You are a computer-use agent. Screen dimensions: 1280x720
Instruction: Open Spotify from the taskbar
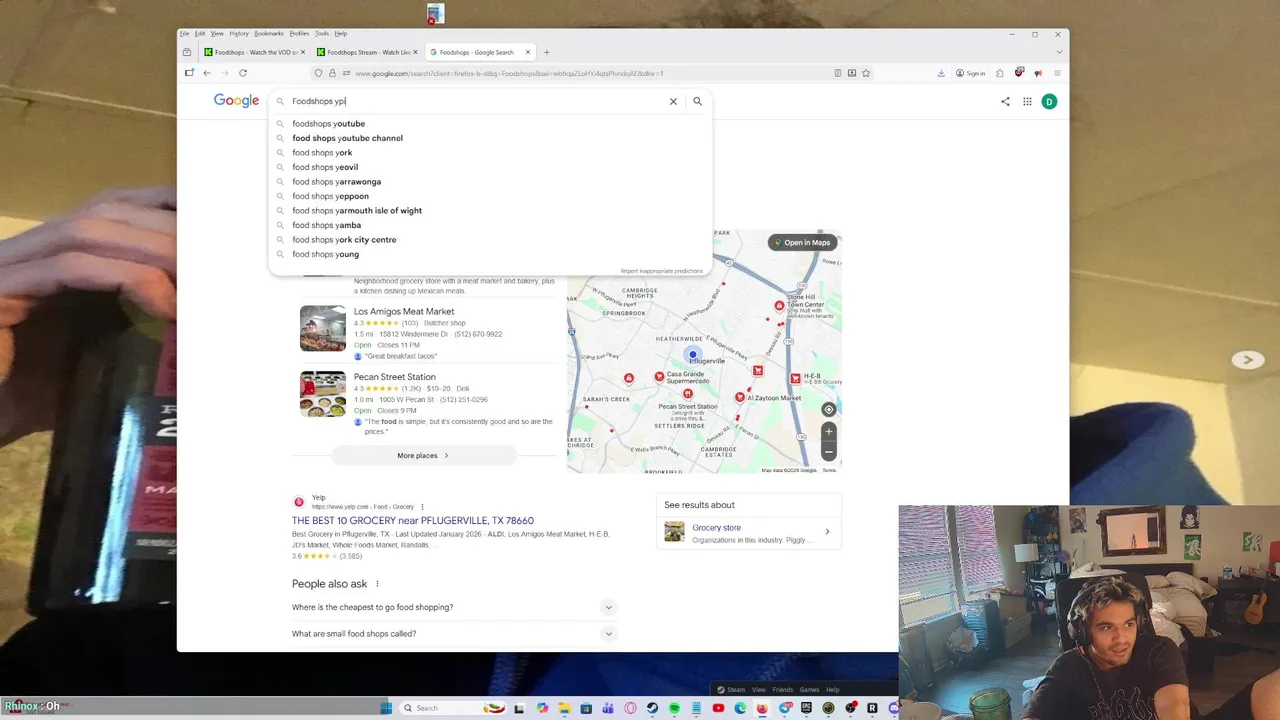674,708
